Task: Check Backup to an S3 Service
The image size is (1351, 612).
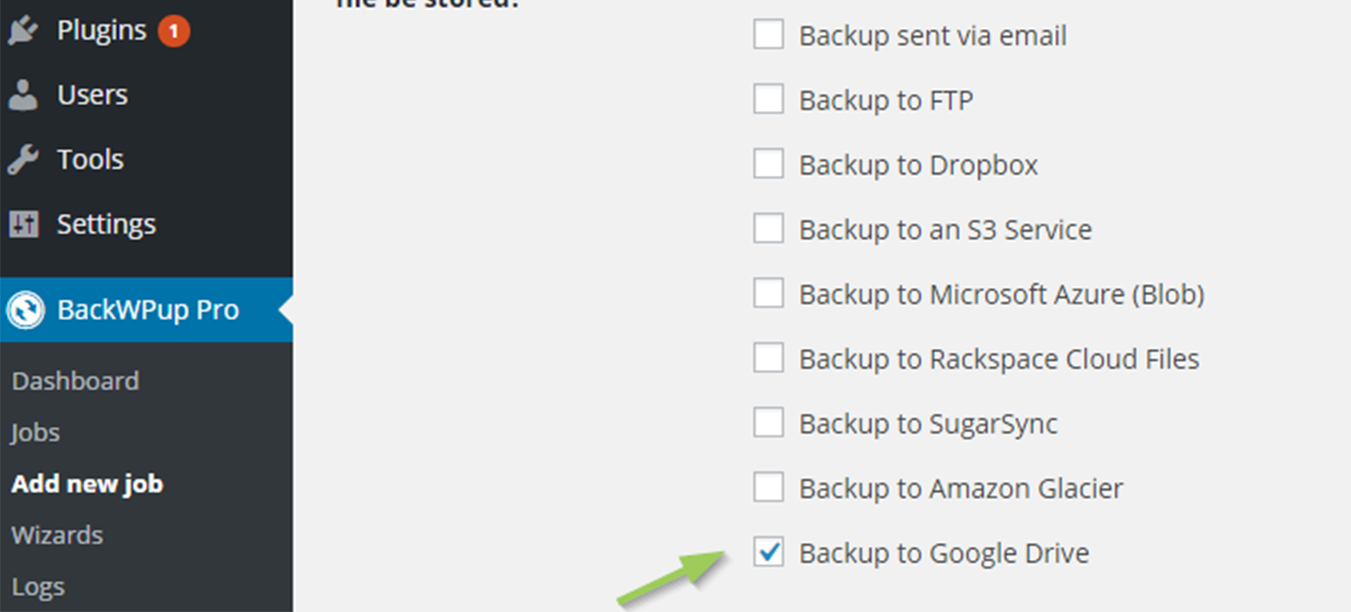Action: coord(769,228)
